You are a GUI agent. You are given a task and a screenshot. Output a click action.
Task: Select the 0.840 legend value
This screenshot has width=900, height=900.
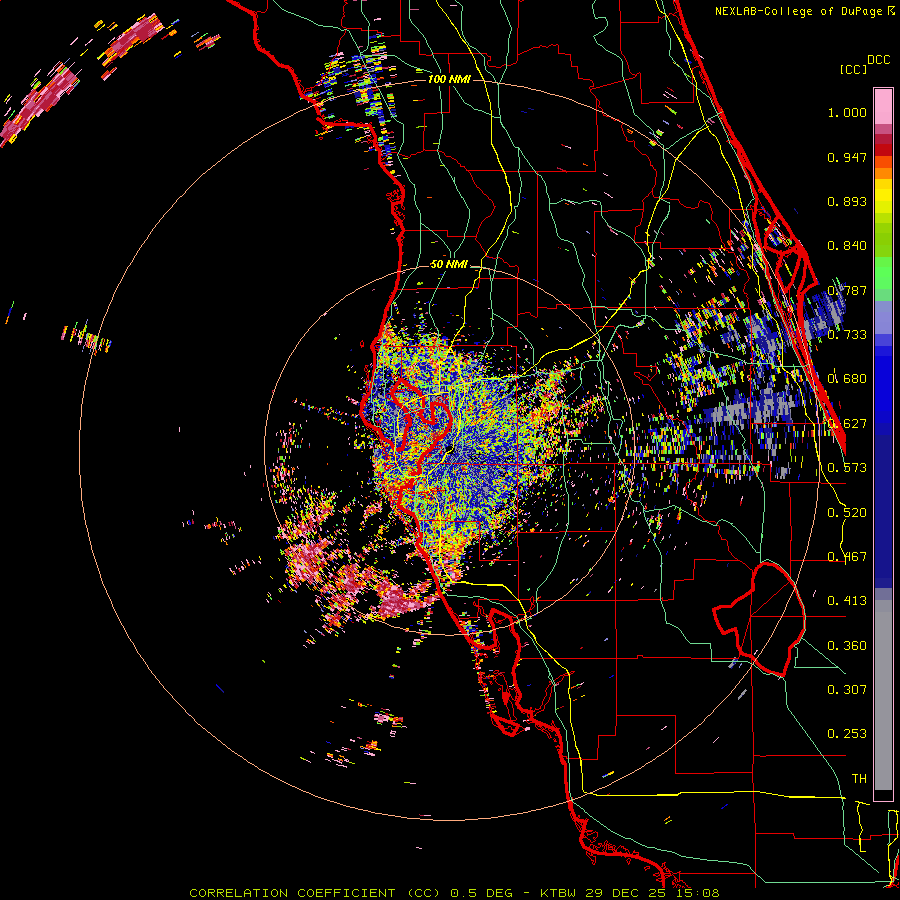[847, 246]
